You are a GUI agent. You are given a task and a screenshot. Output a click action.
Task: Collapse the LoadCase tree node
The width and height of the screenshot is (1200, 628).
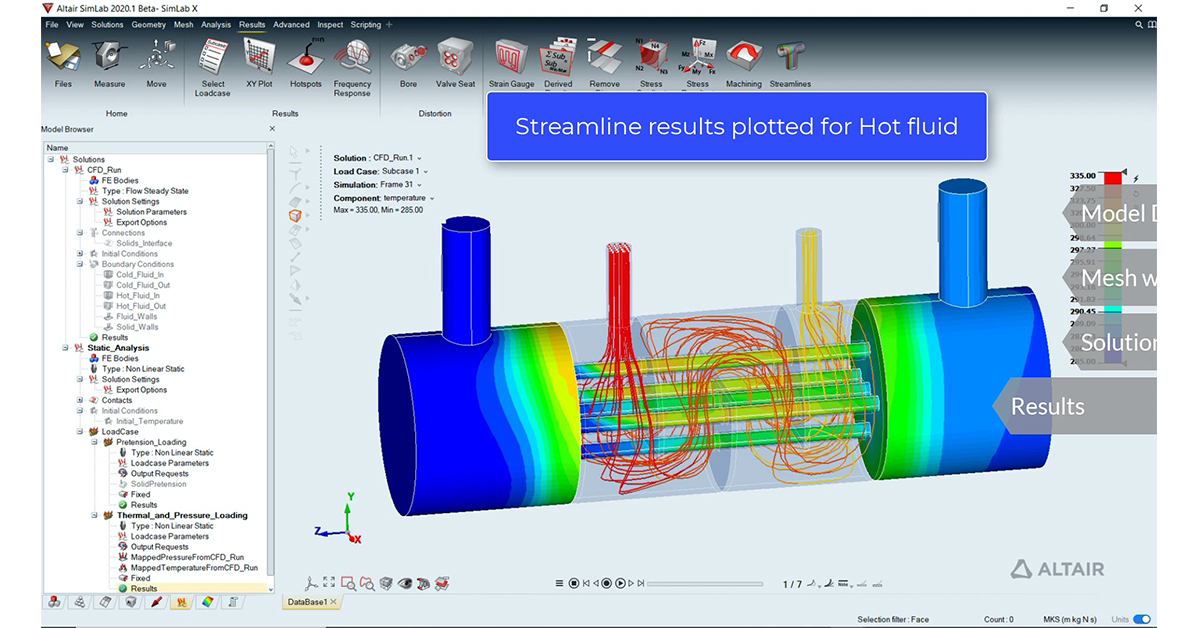[x=80, y=432]
